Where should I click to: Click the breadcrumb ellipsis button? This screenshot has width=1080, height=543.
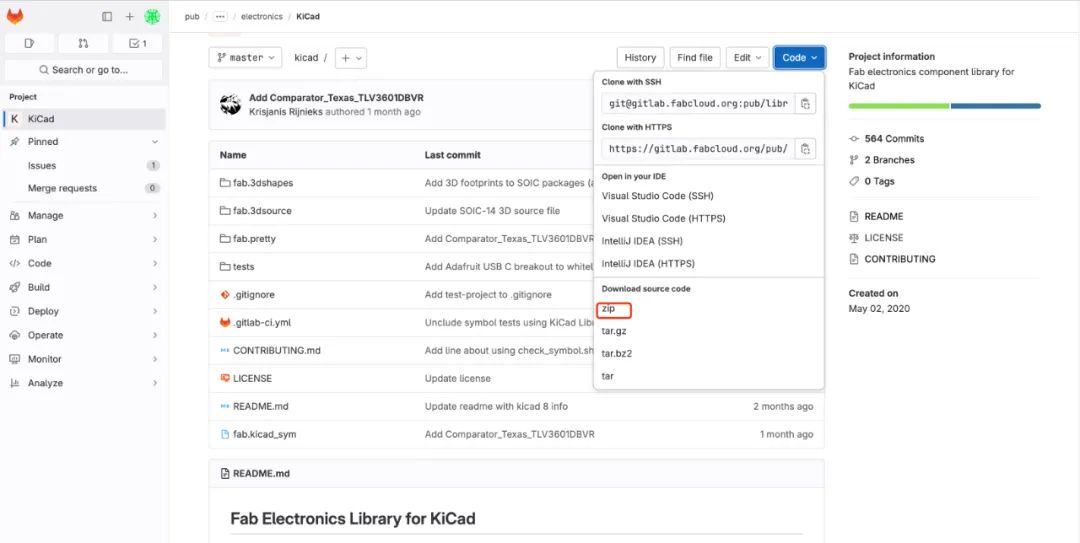(x=220, y=17)
